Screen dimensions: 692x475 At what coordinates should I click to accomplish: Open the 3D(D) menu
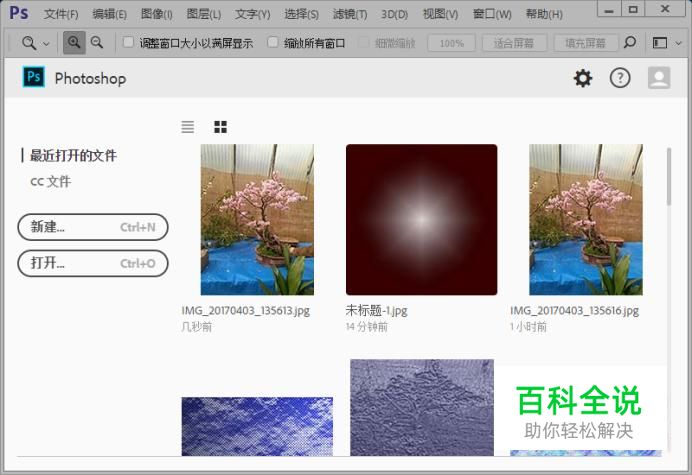click(x=395, y=14)
